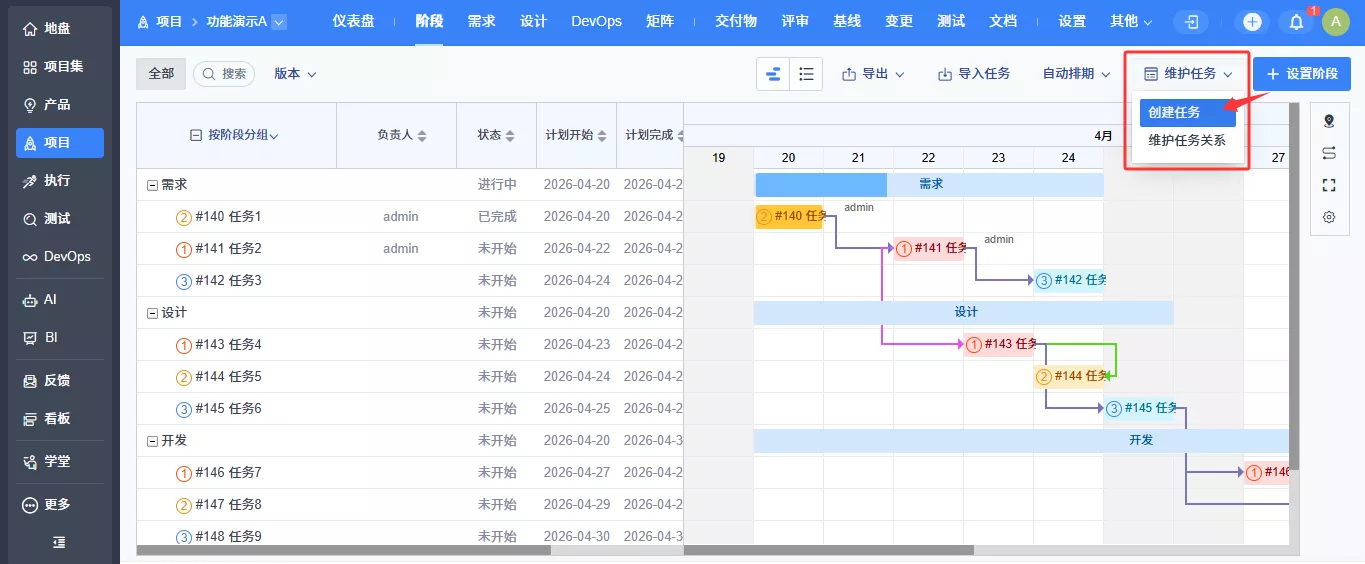Click the Gantt vertical scrollbar
Image resolution: width=1365 pixels, height=564 pixels.
coord(1294,285)
